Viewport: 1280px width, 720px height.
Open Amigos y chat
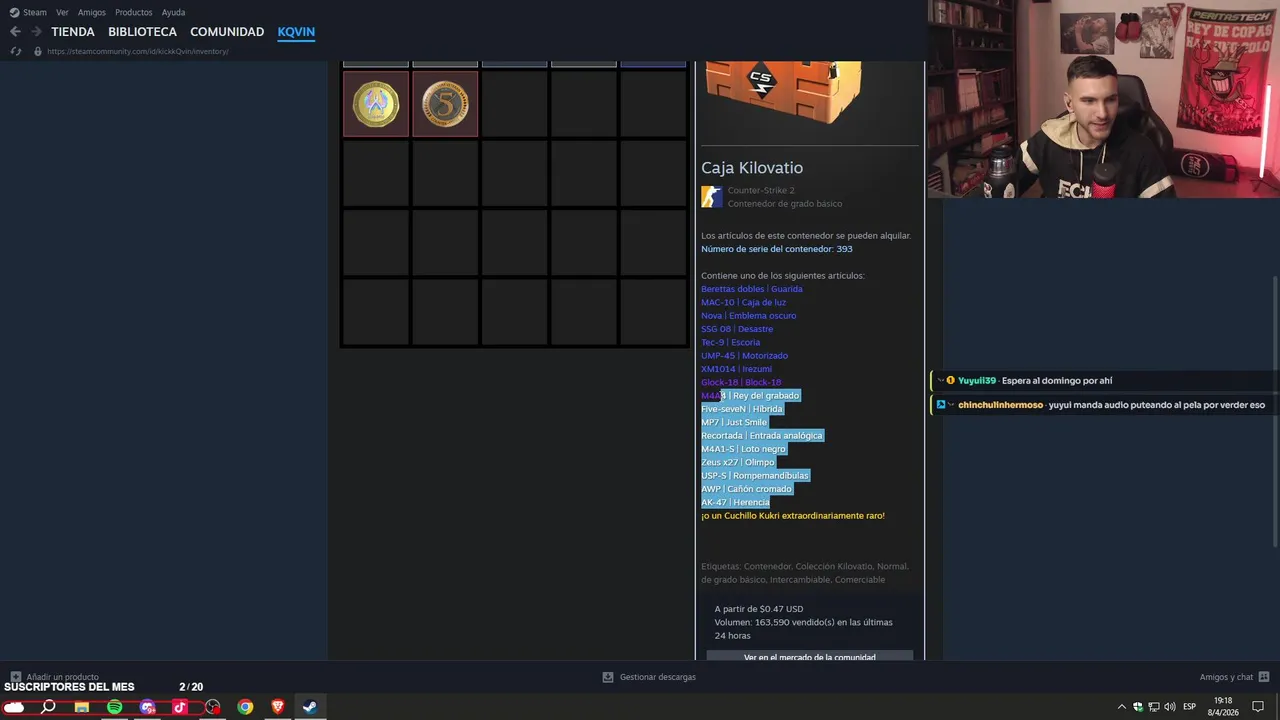coord(1227,677)
